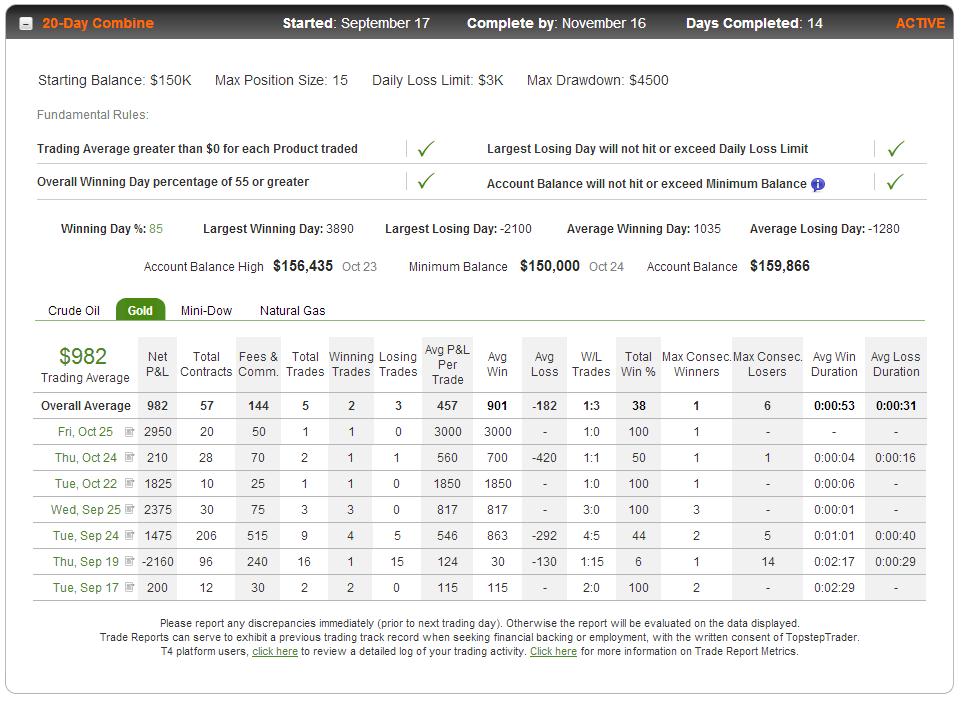Image resolution: width=962 pixels, height=703 pixels.
Task: Follow 'Click here' for Trade Report Metrics
Action: pyautogui.click(x=553, y=651)
